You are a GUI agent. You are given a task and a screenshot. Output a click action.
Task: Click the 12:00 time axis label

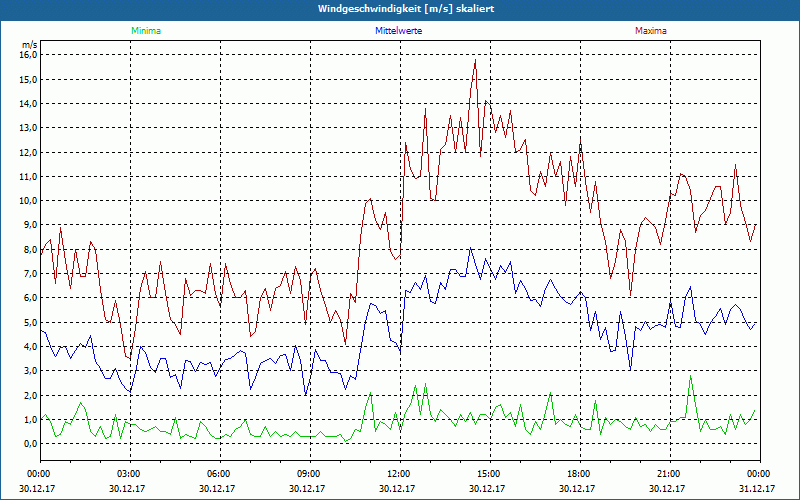(400, 474)
